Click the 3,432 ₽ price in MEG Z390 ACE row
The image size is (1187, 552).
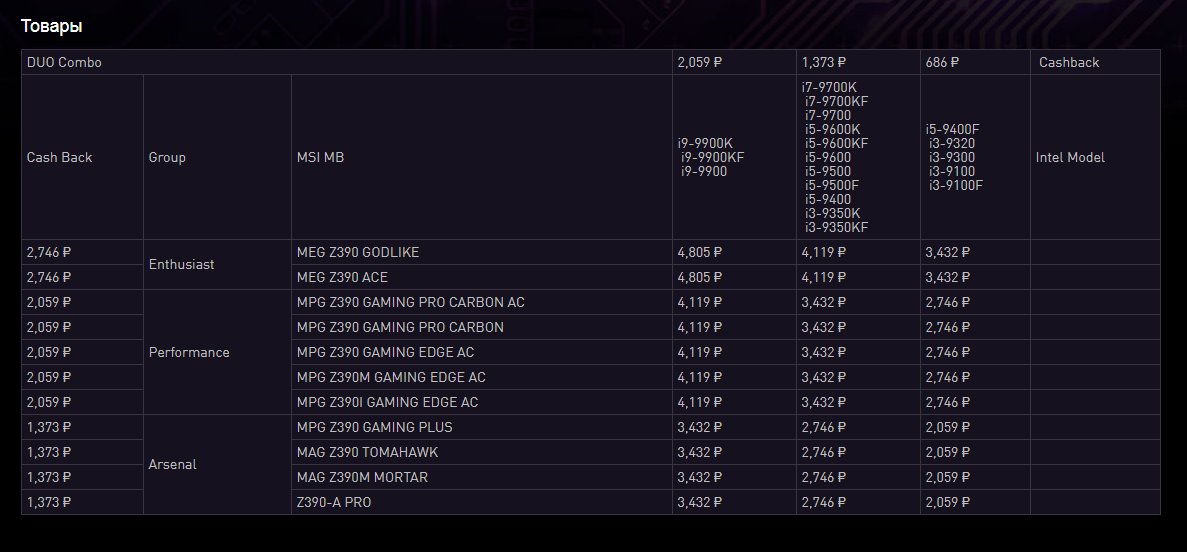coord(947,277)
